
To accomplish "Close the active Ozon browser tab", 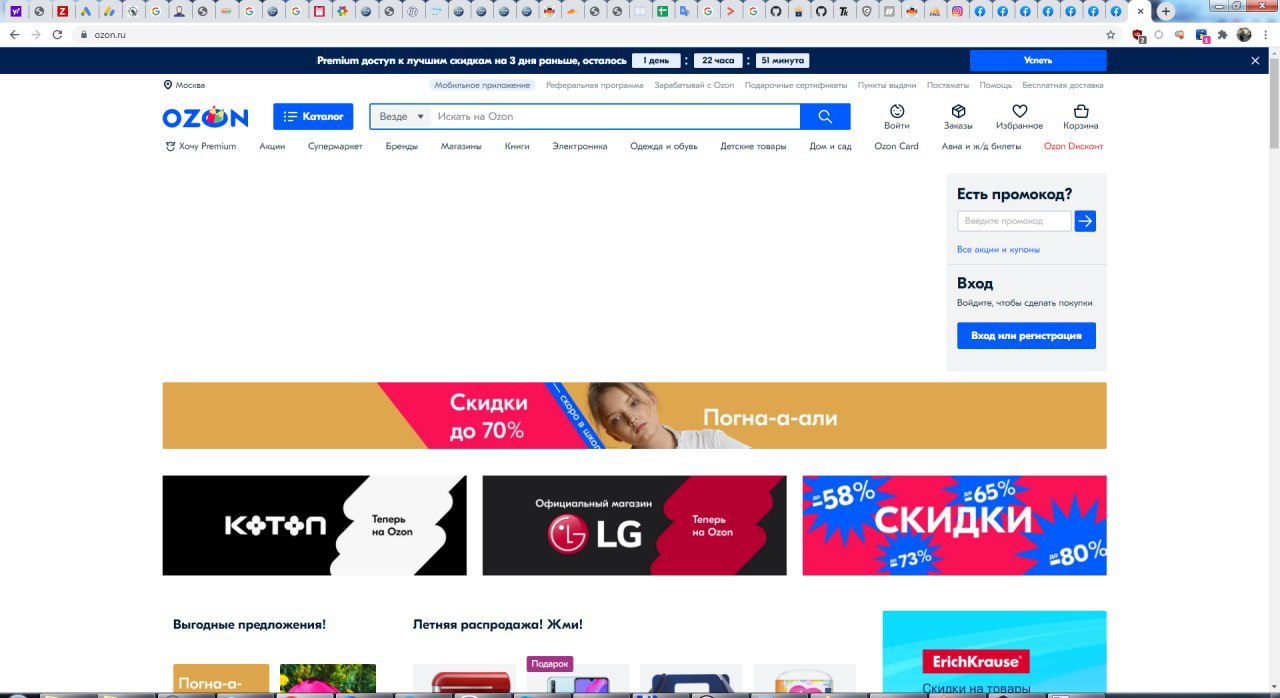I will (1140, 12).
